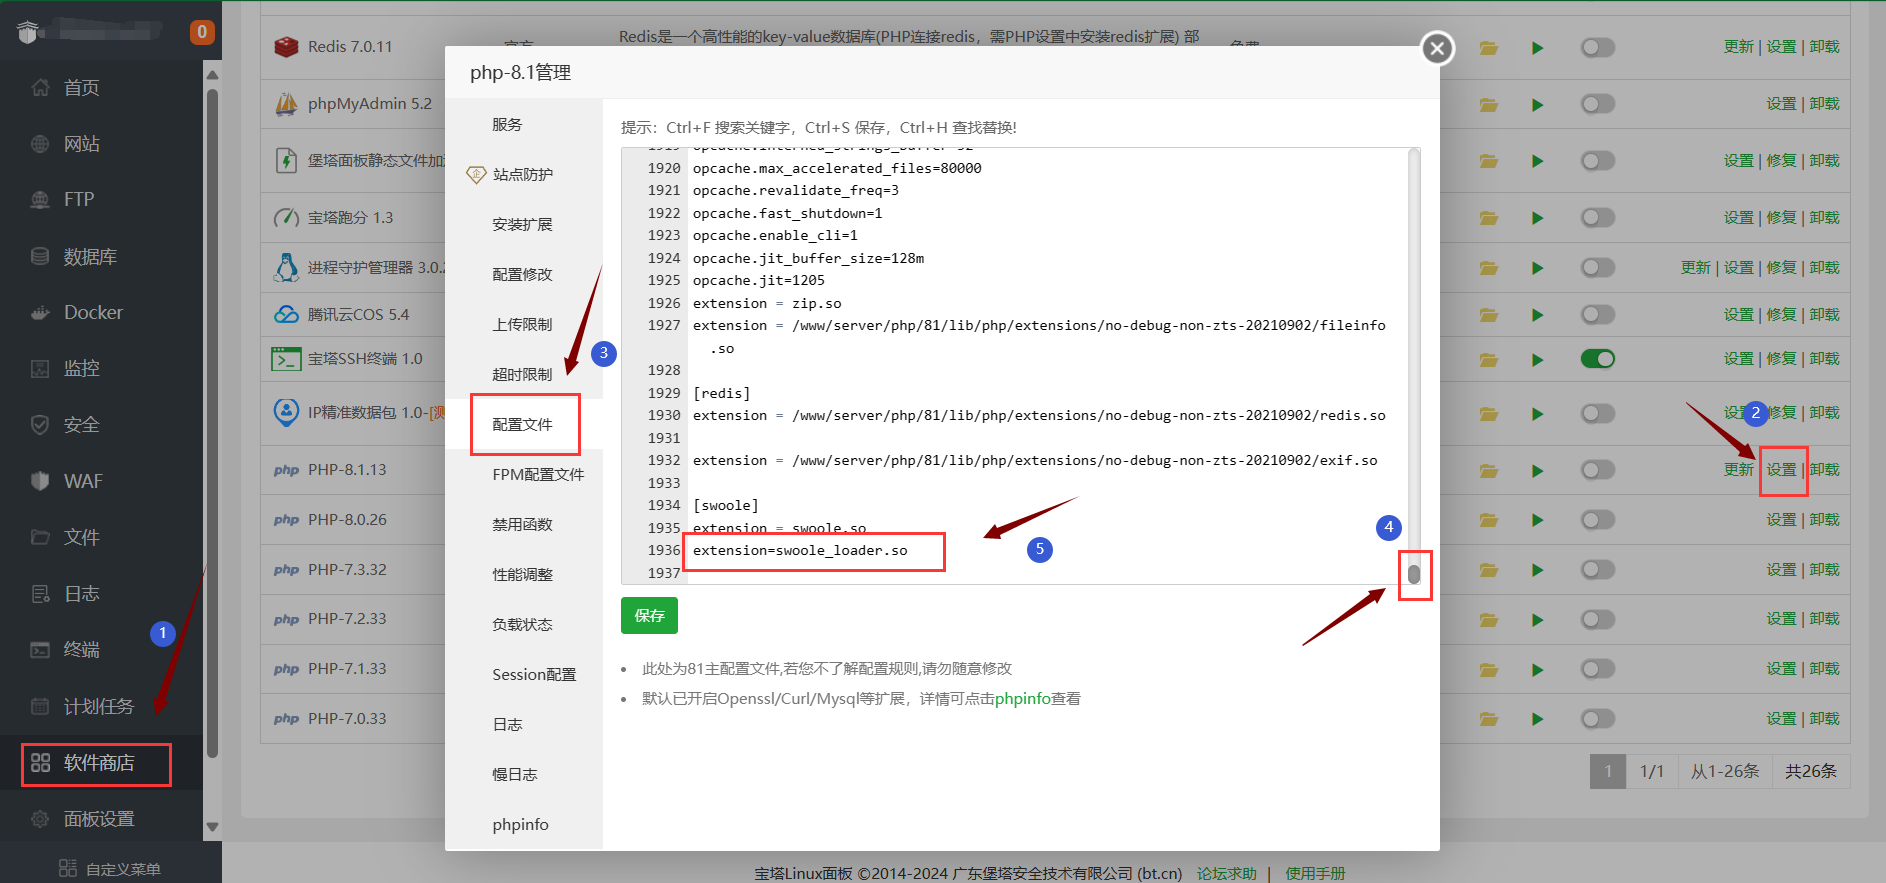Click the 进程守护管理器 penguin icon

click(287, 267)
